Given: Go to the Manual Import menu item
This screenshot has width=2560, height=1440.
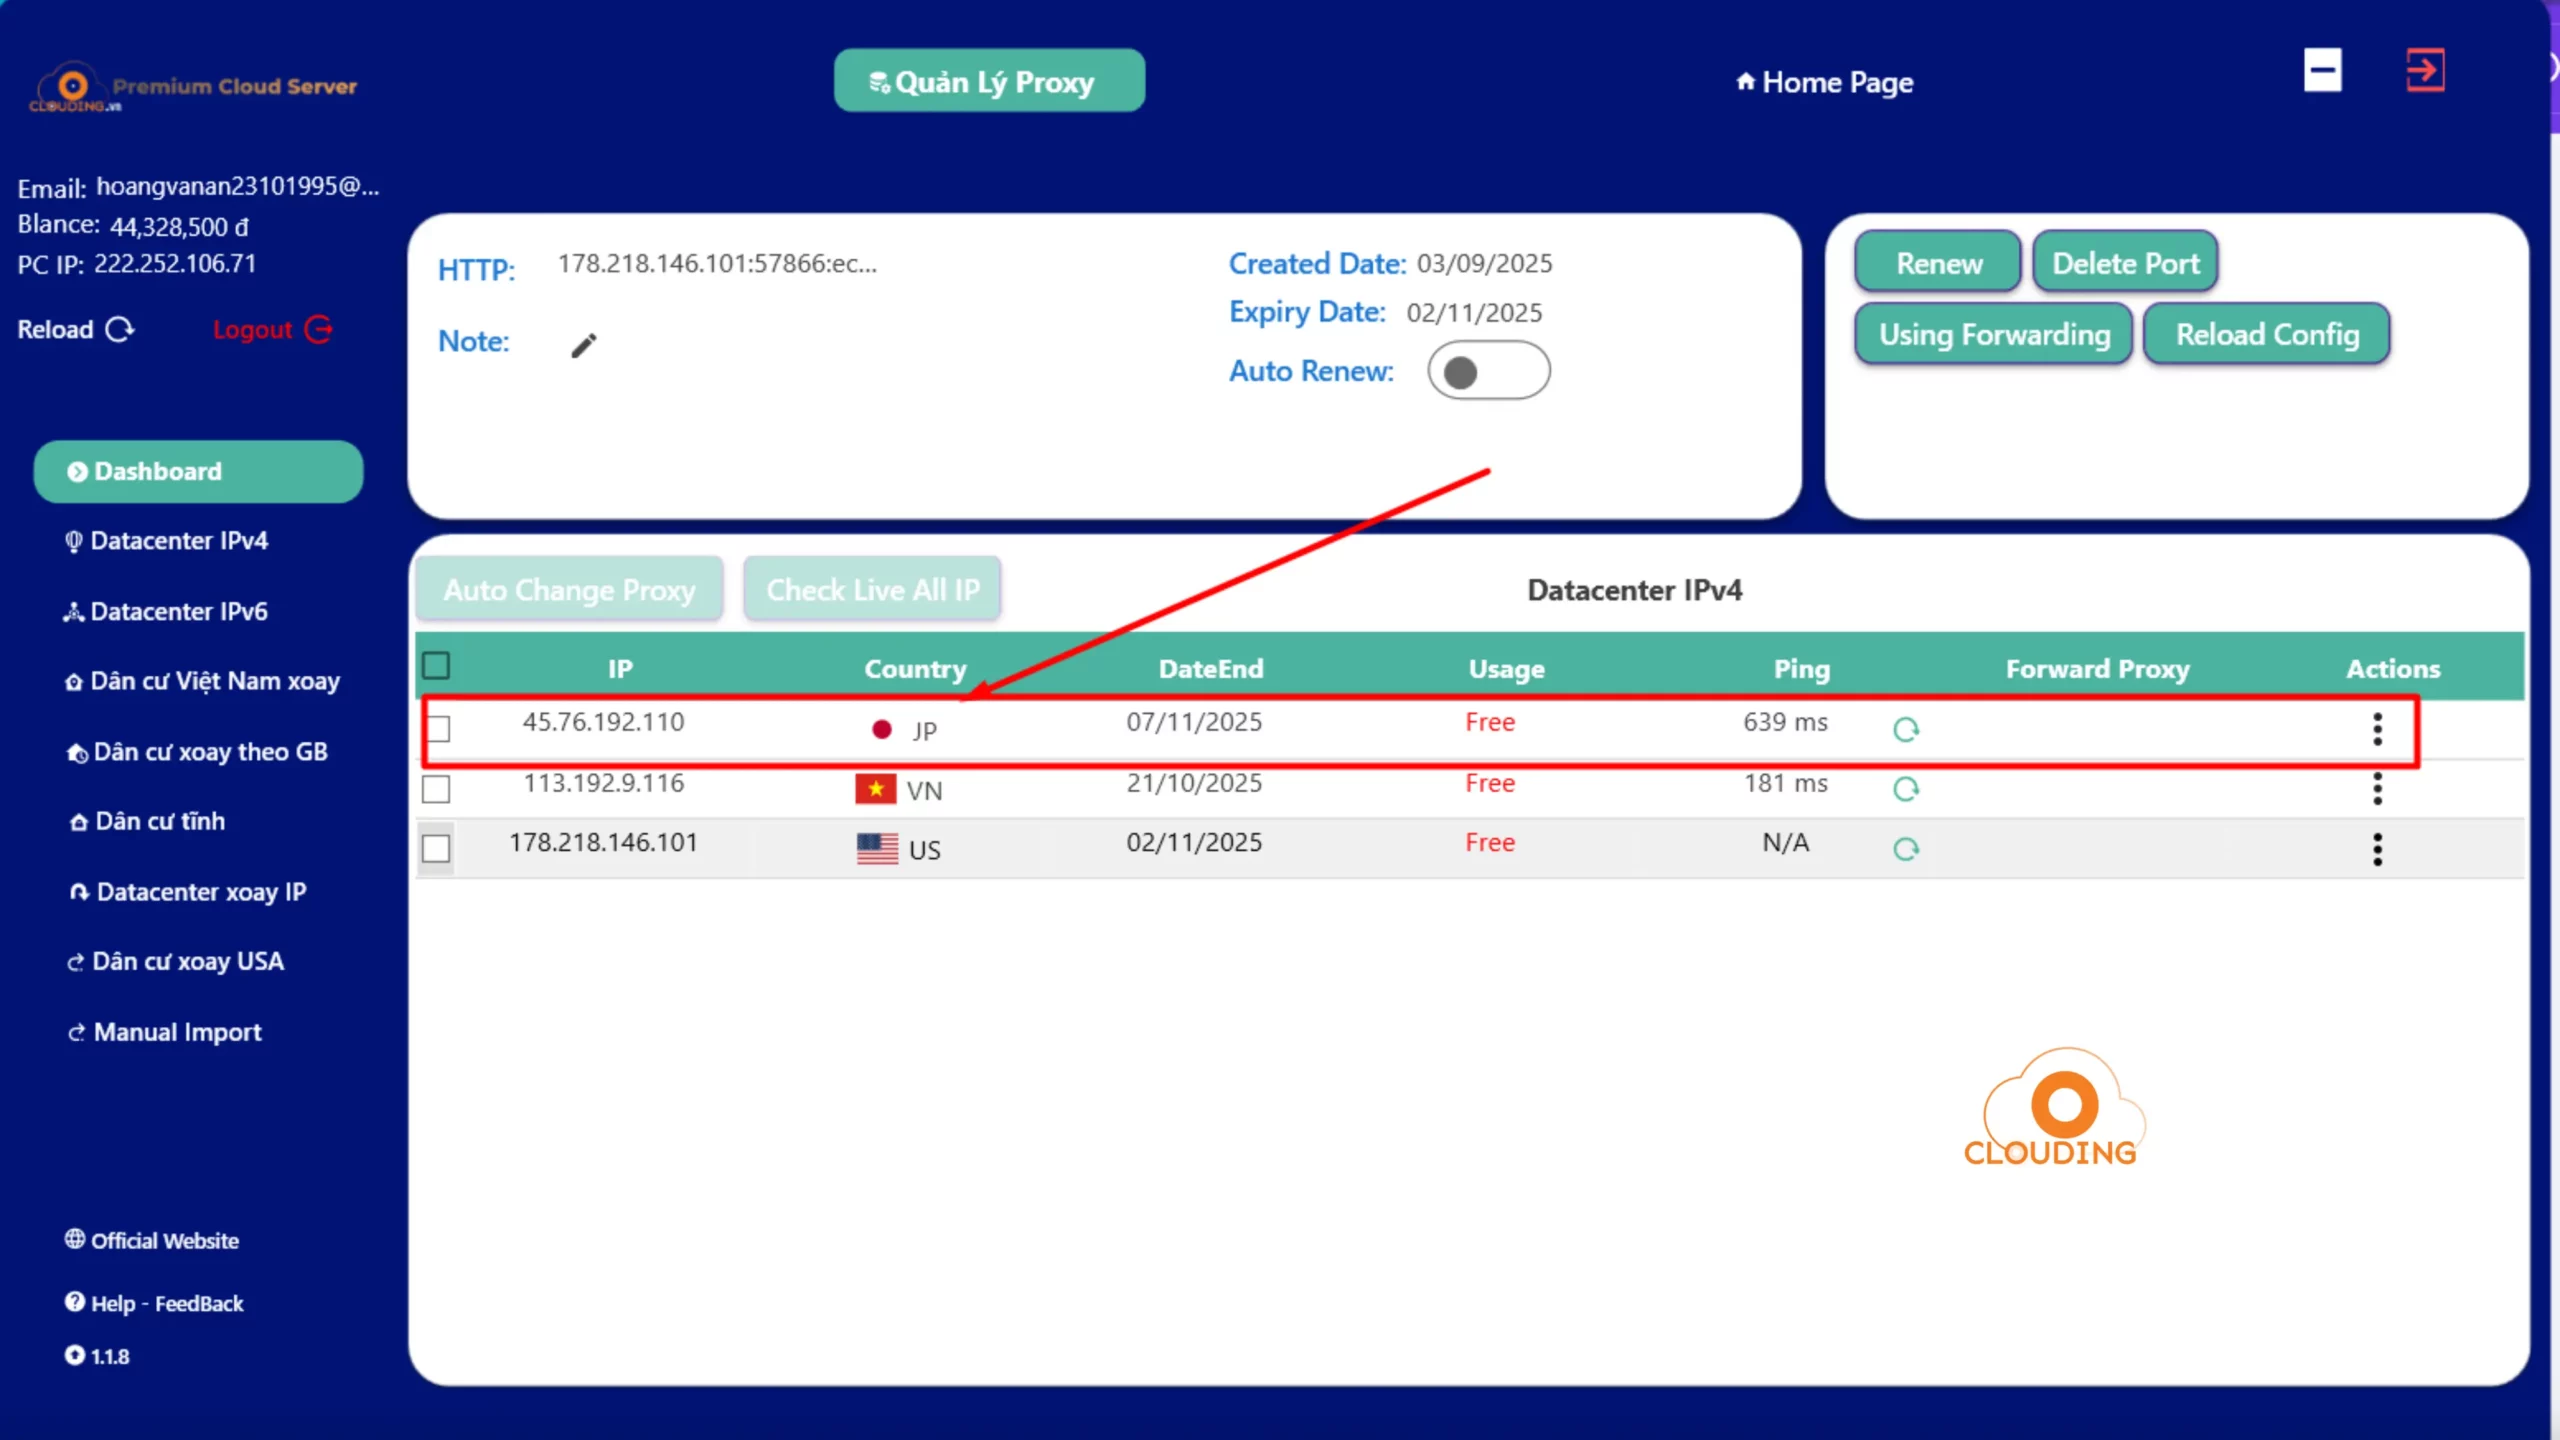Looking at the screenshot, I should tap(177, 1032).
